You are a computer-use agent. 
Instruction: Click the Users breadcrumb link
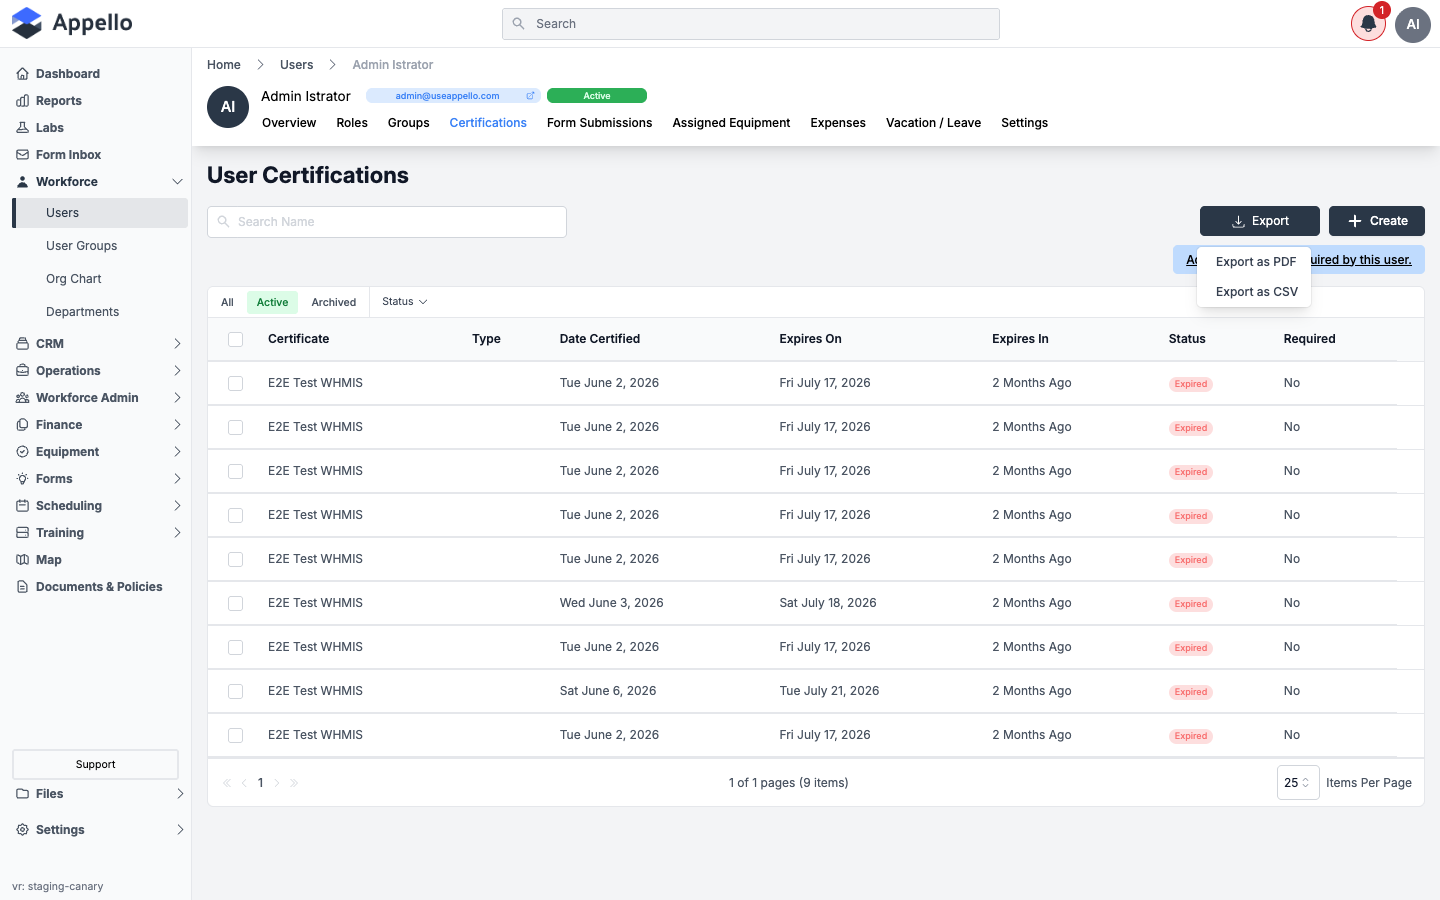pyautogui.click(x=297, y=65)
